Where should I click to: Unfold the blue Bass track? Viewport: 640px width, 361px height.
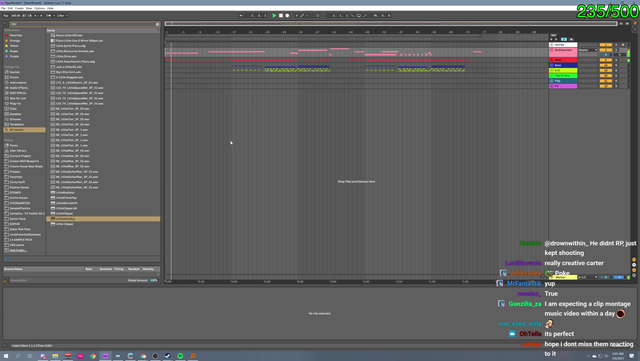click(552, 65)
